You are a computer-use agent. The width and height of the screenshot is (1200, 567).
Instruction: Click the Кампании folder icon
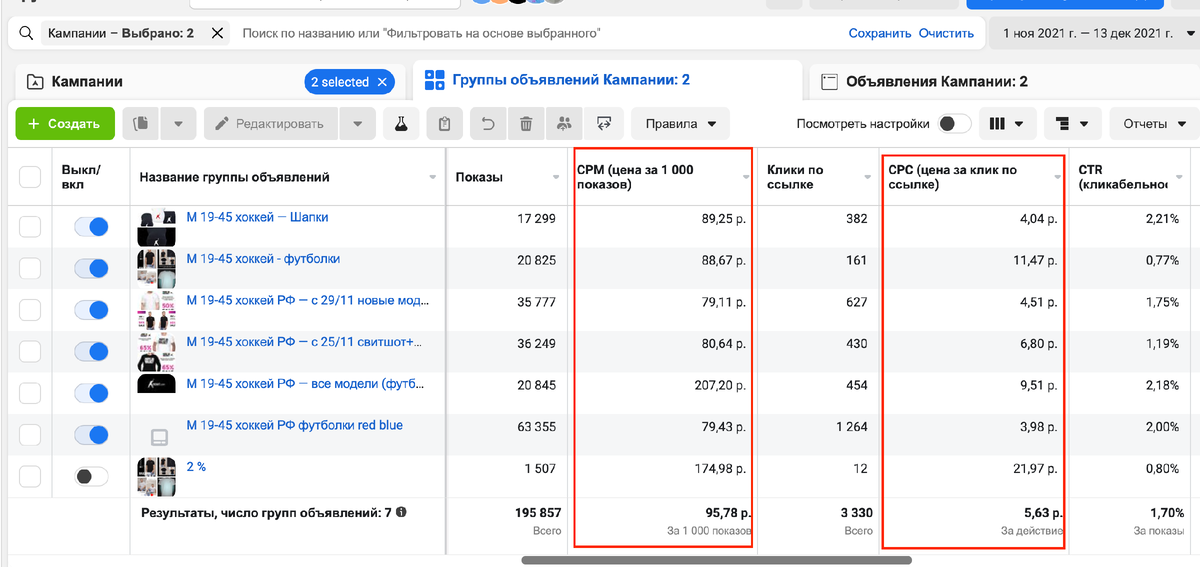point(35,82)
